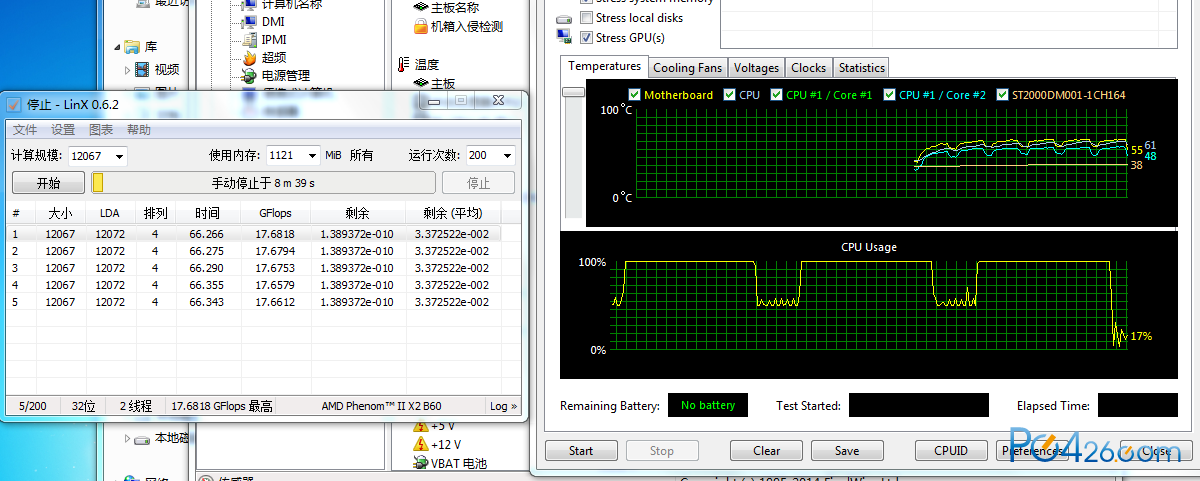Image resolution: width=1200 pixels, height=481 pixels.
Task: Open the 计算规模 dropdown showing 12067
Action: click(x=120, y=156)
